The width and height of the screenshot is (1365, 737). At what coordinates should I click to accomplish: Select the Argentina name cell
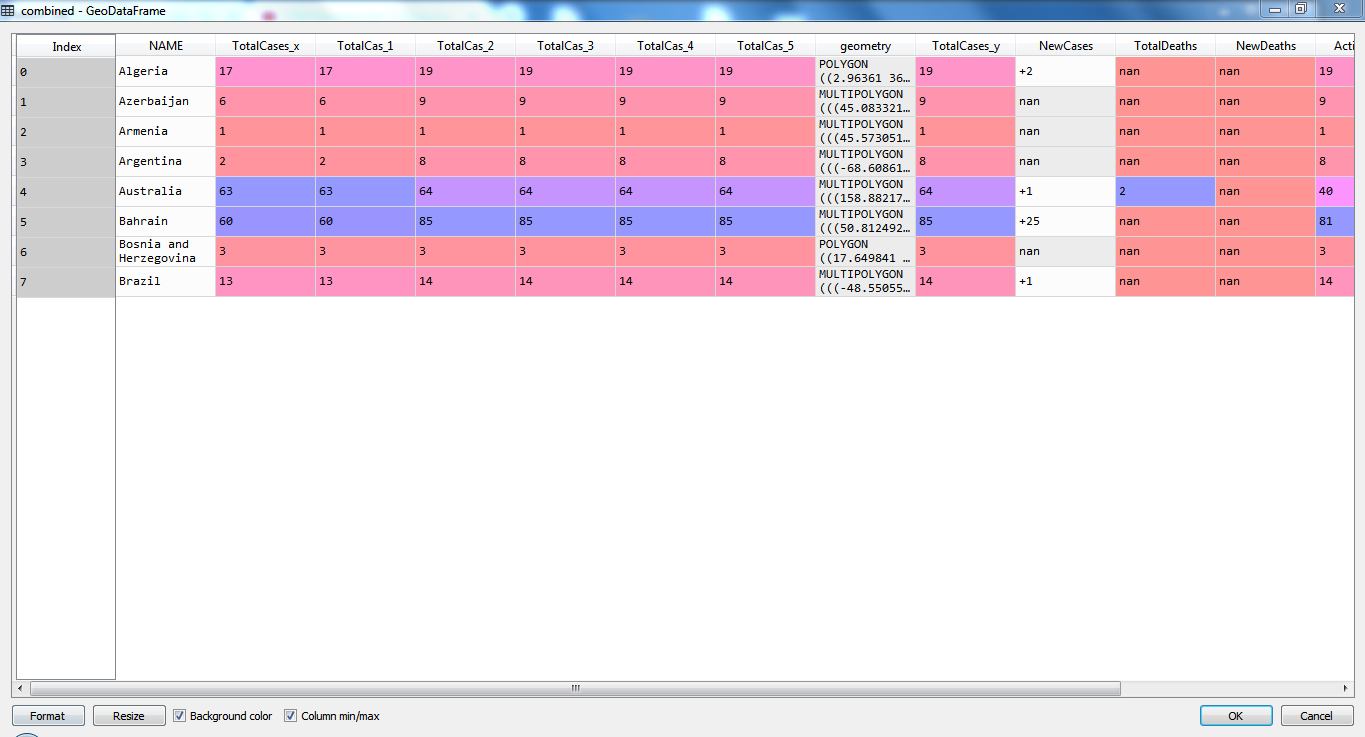[166, 162]
